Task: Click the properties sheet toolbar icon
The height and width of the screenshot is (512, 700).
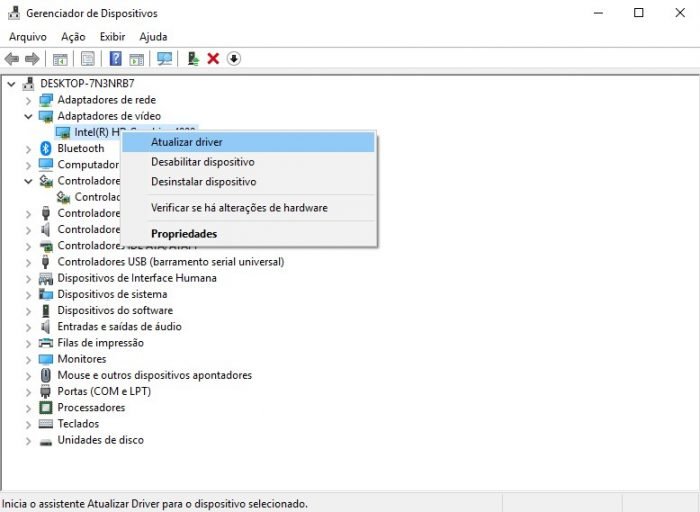Action: [x=88, y=58]
